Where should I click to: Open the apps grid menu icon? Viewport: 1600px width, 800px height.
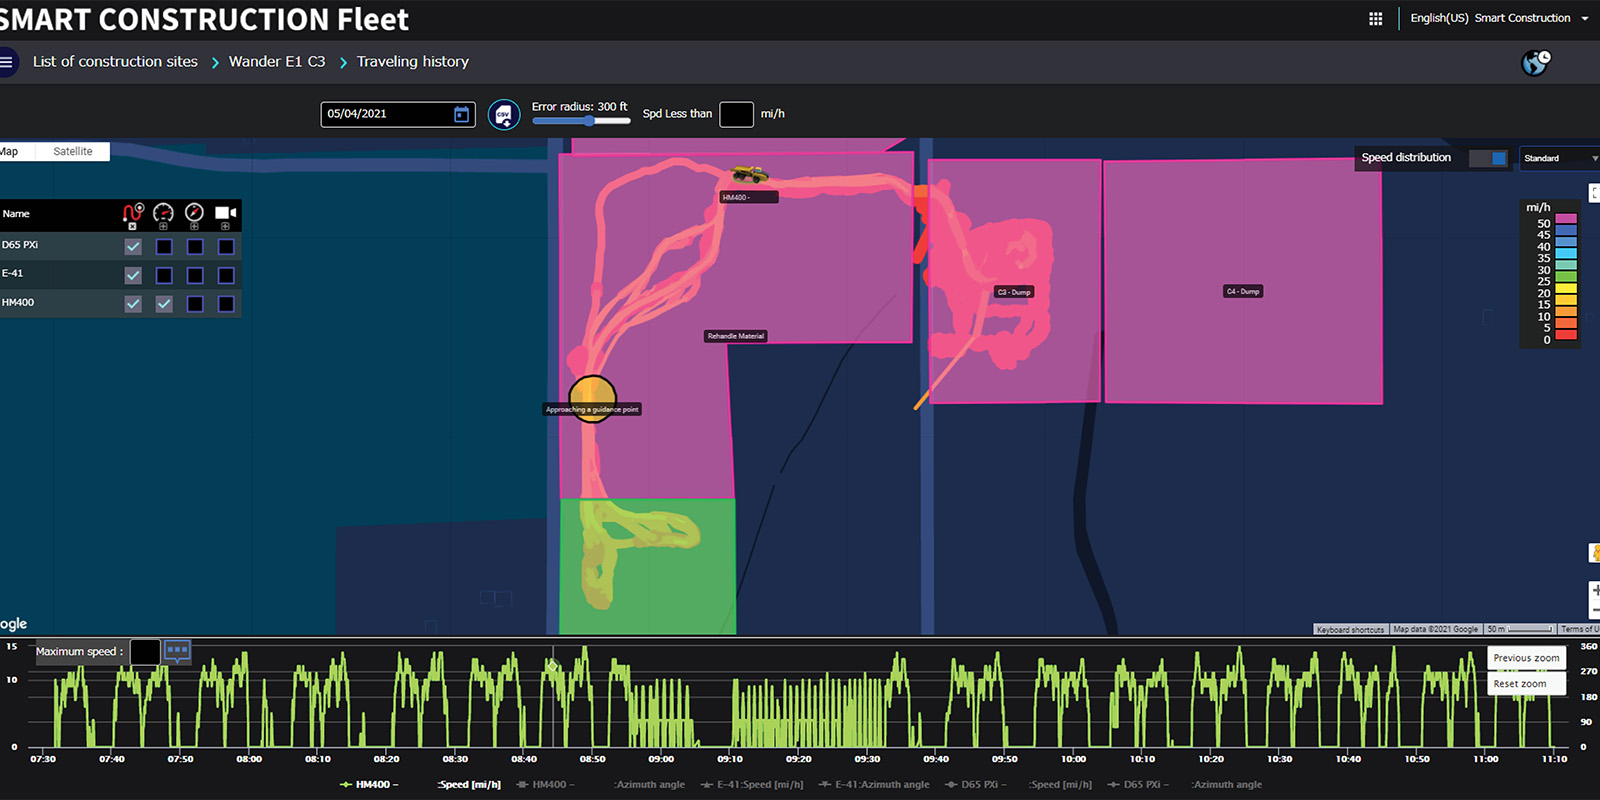[x=1375, y=19]
